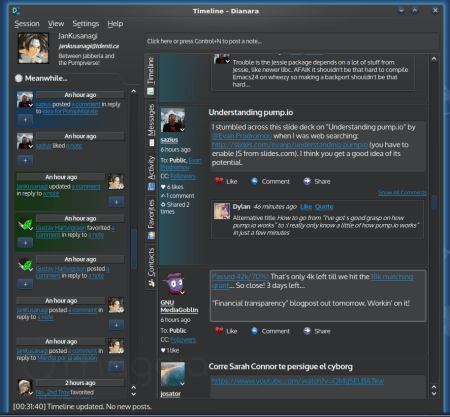Click the Meanwhile feed scrollbar handle
Screen dimensions: 450x417
pos(134,249)
